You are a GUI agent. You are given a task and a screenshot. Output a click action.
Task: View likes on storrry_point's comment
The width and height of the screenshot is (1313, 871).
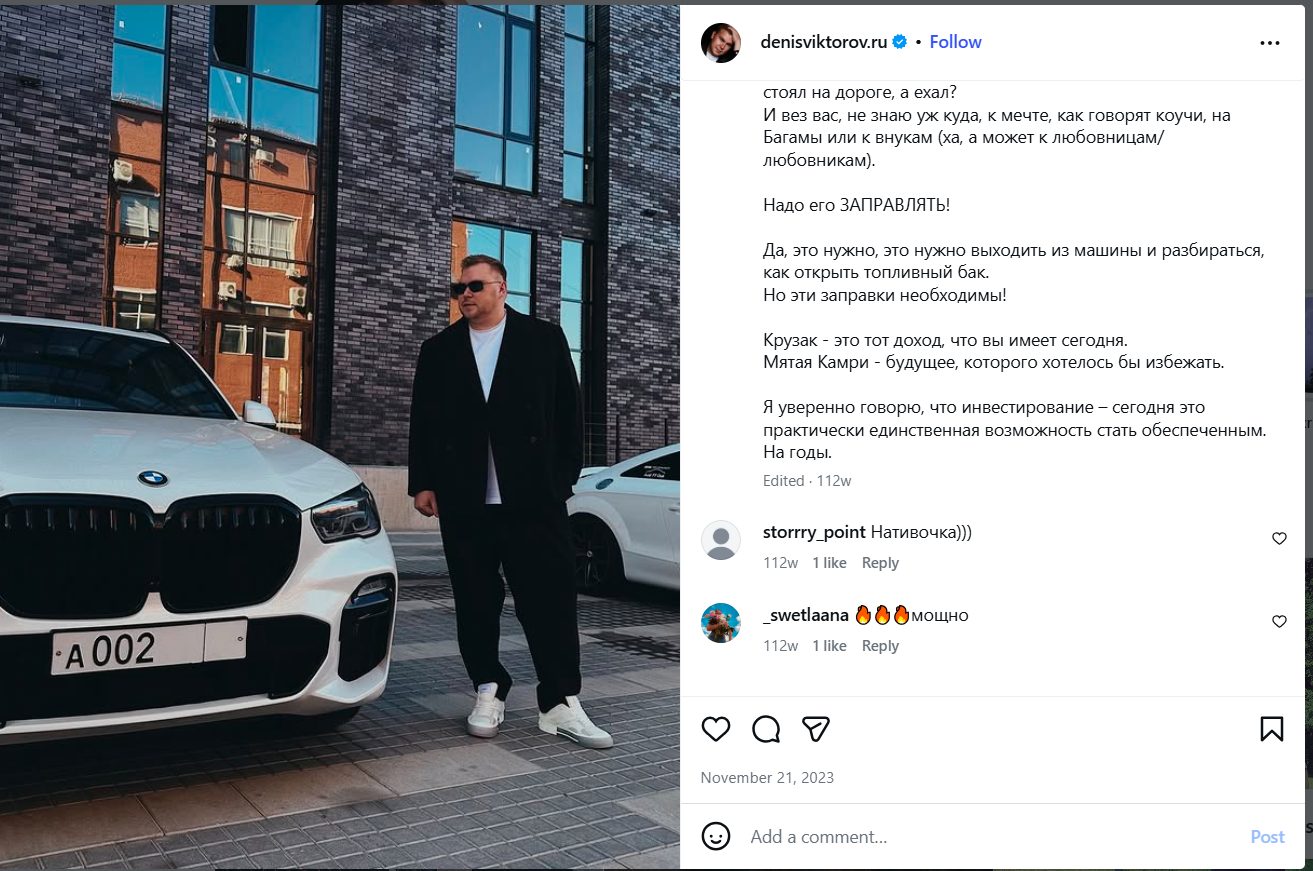point(829,563)
